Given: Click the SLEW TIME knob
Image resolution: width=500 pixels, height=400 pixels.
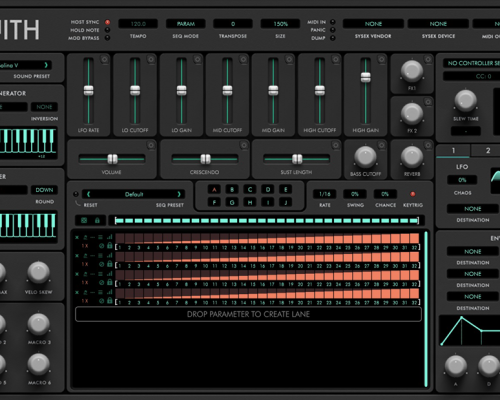Looking at the screenshot, I should 466,101.
